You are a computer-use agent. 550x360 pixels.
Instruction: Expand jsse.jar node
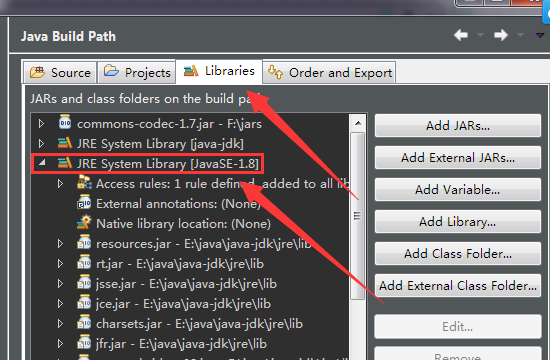coord(60,284)
